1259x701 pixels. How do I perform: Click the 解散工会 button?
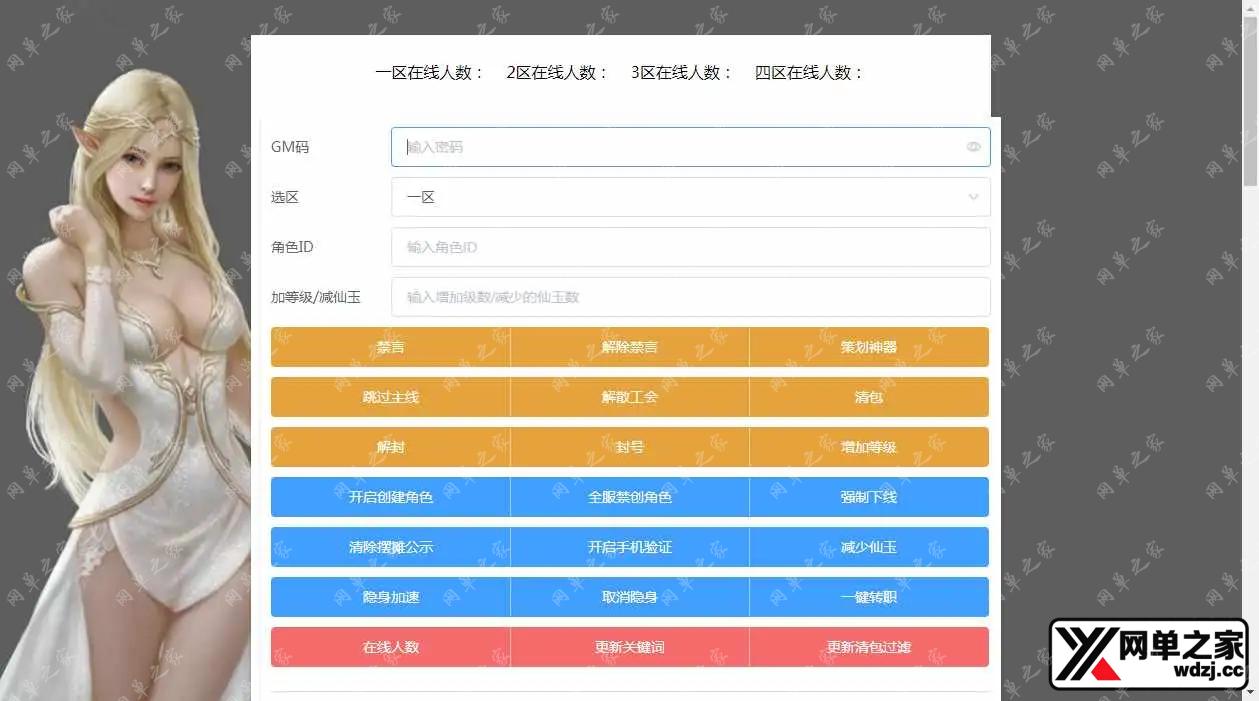pos(630,397)
